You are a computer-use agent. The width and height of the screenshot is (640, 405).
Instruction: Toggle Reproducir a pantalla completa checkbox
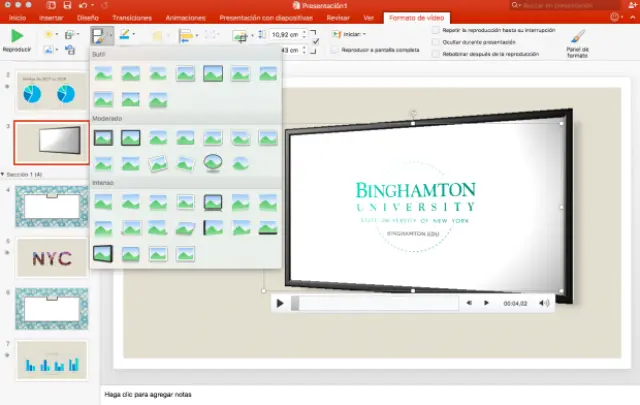[333, 48]
